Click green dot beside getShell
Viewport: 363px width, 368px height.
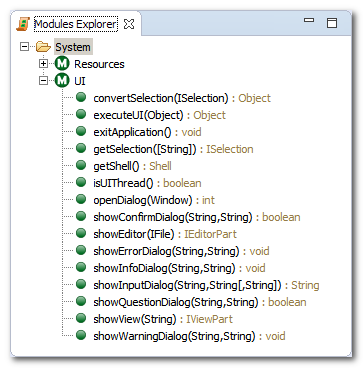coord(81,165)
